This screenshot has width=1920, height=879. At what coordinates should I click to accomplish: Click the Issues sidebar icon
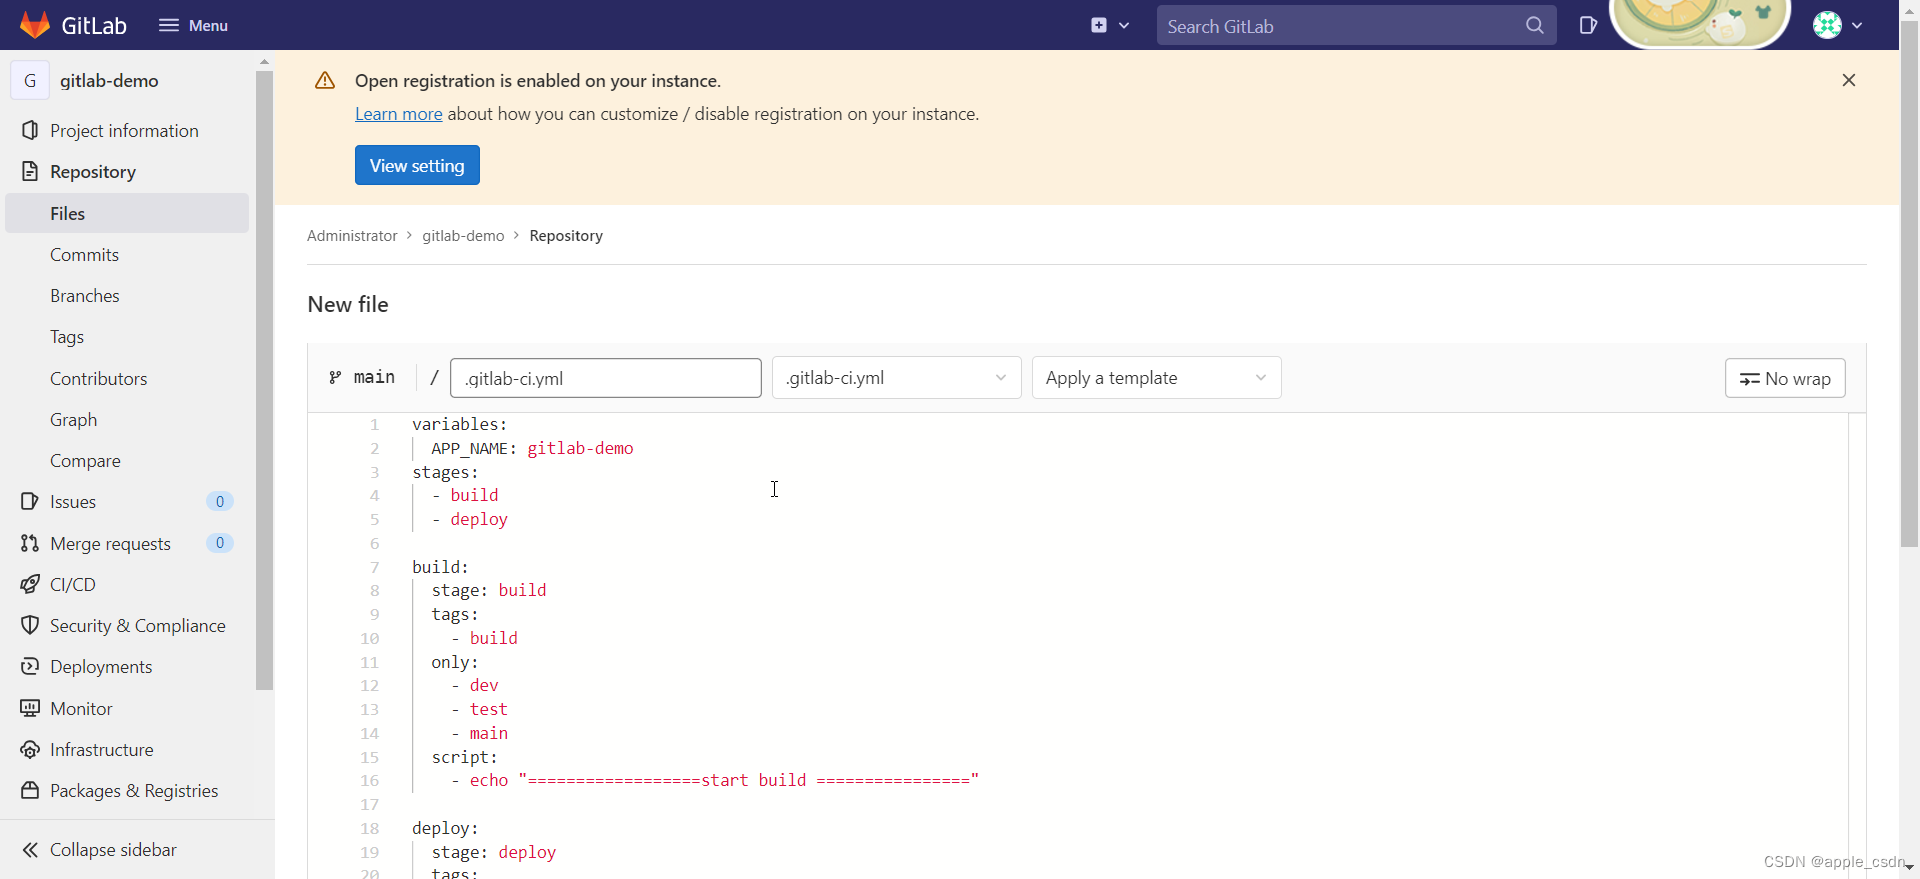pos(30,501)
